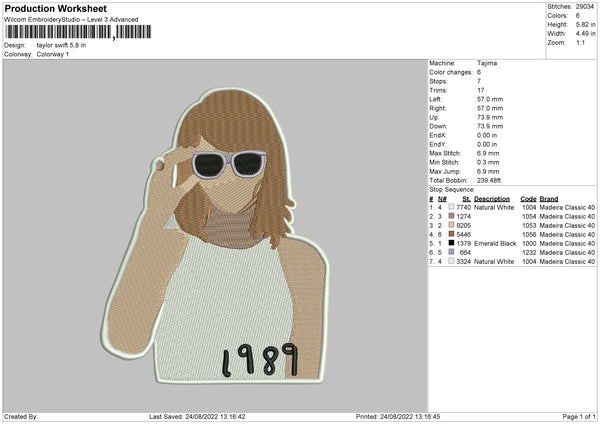
Task: Click thread code '1000' in stop 5 row
Action: [x=529, y=243]
